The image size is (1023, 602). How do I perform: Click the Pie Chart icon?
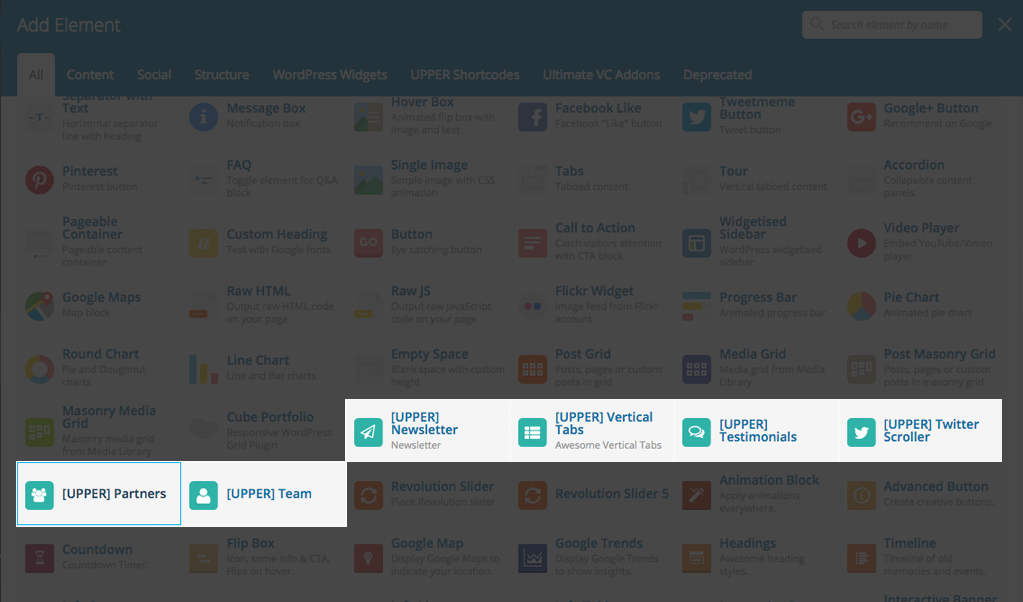[861, 306]
